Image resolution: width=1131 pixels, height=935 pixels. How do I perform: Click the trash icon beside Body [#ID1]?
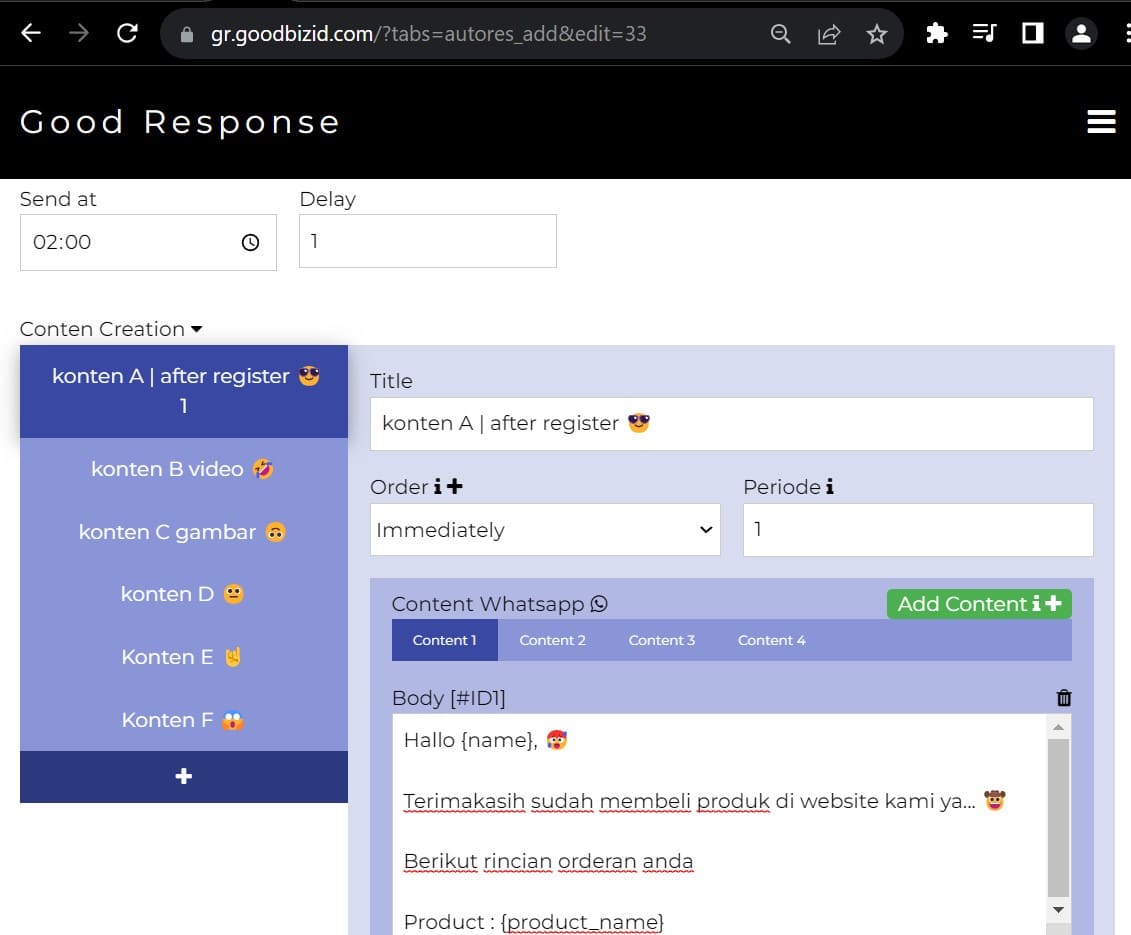1064,698
